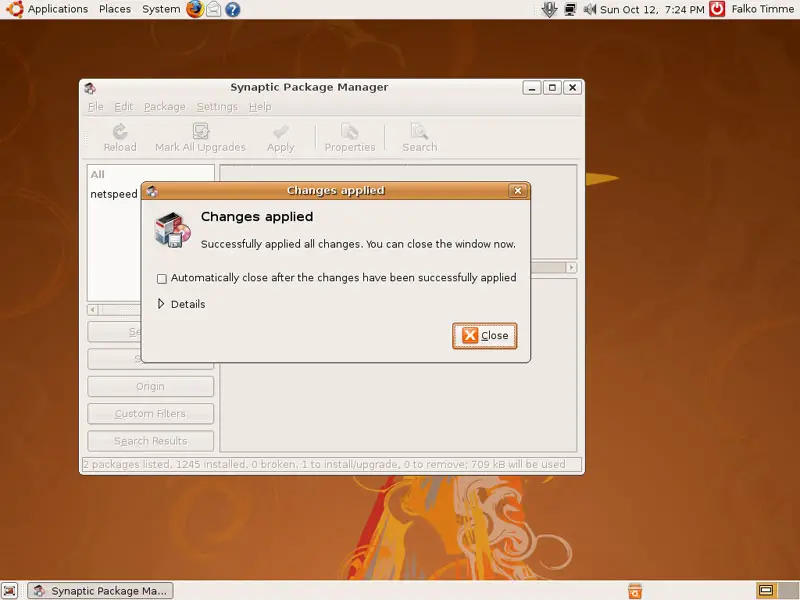The image size is (800, 600).
Task: Click left arrow of category list scrollbar
Action: 92,310
